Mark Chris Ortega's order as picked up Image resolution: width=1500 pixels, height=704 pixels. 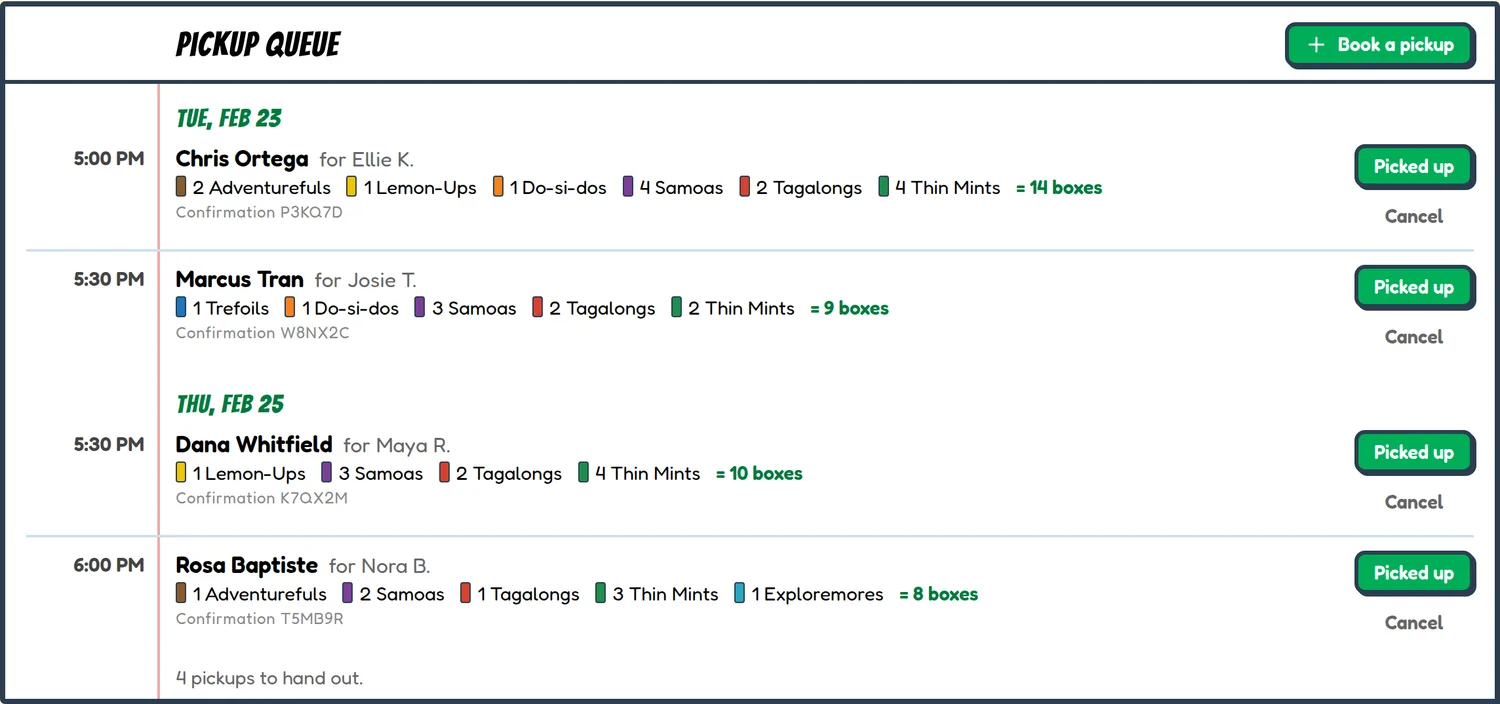pos(1414,167)
